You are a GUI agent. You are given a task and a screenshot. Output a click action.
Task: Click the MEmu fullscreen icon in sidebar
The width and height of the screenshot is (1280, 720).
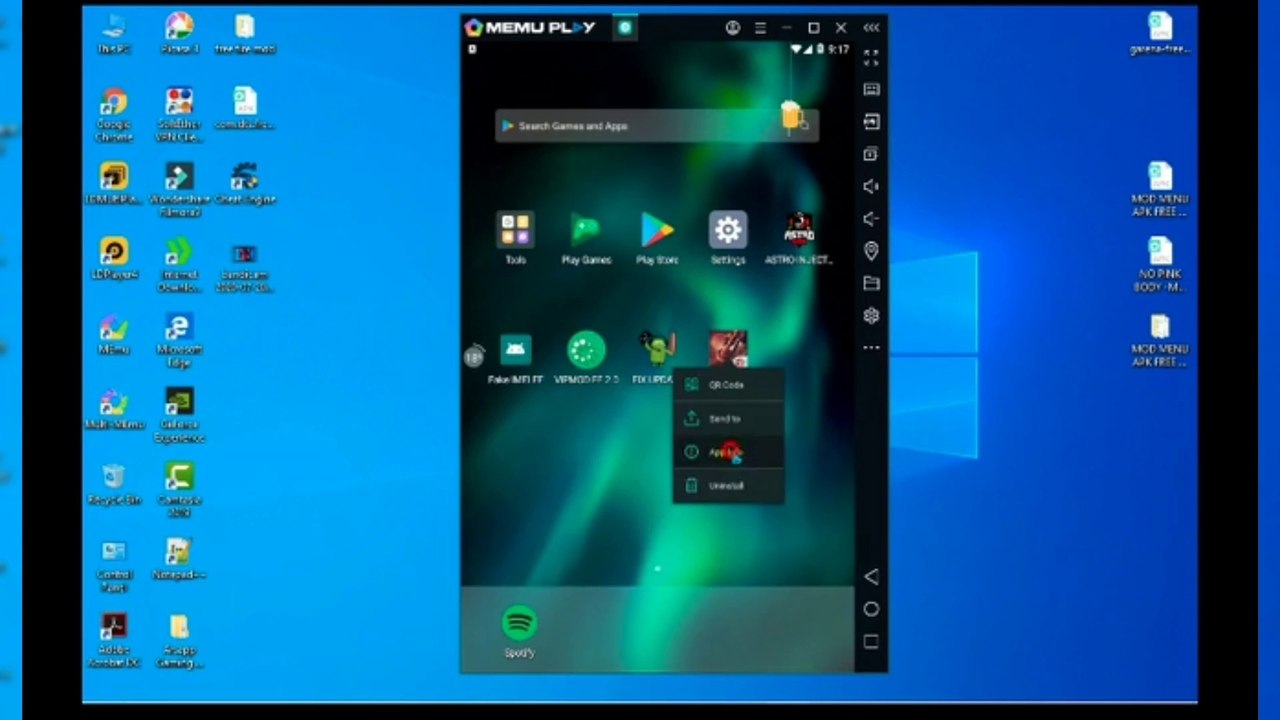click(871, 58)
